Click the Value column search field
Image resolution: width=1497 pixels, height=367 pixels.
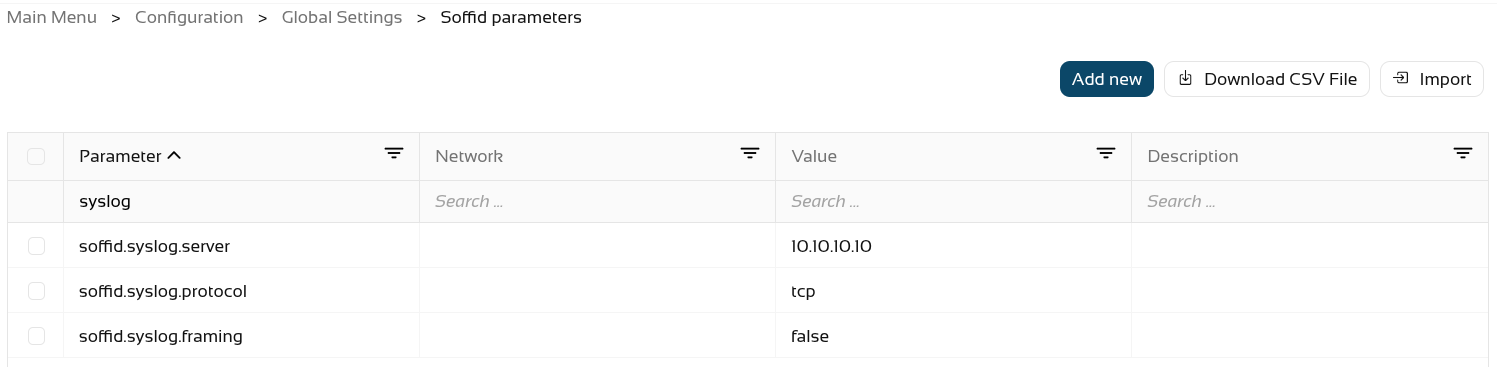pyautogui.click(x=953, y=201)
